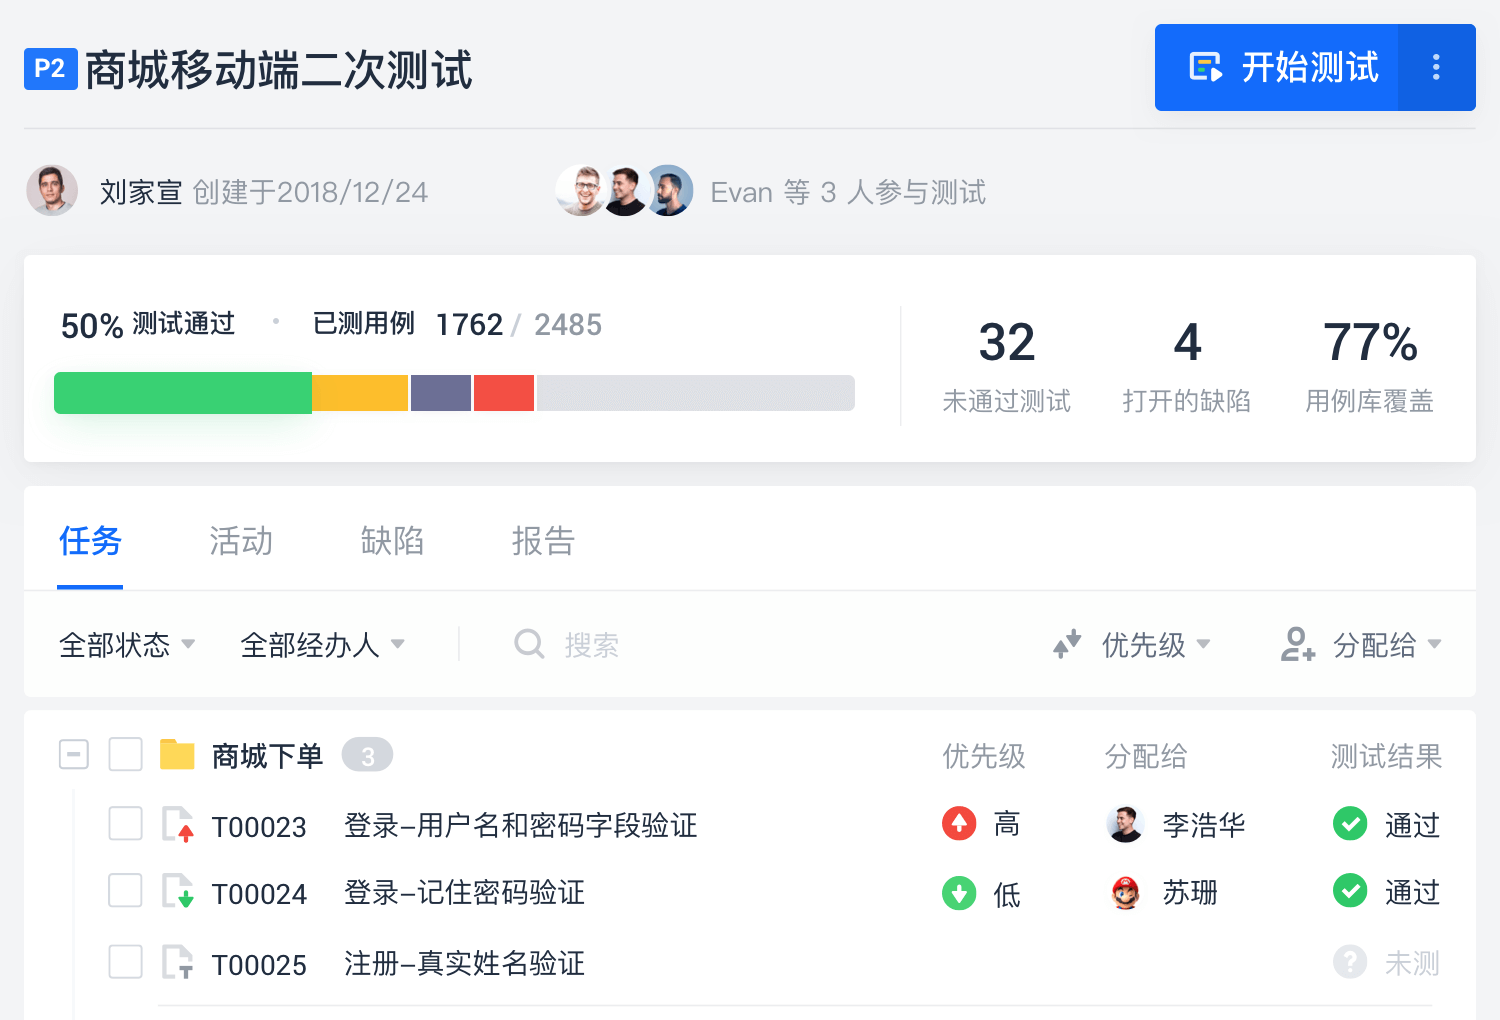Viewport: 1500px width, 1020px height.
Task: Click the 创建于2018/12/24 creation date text
Action: (x=310, y=192)
